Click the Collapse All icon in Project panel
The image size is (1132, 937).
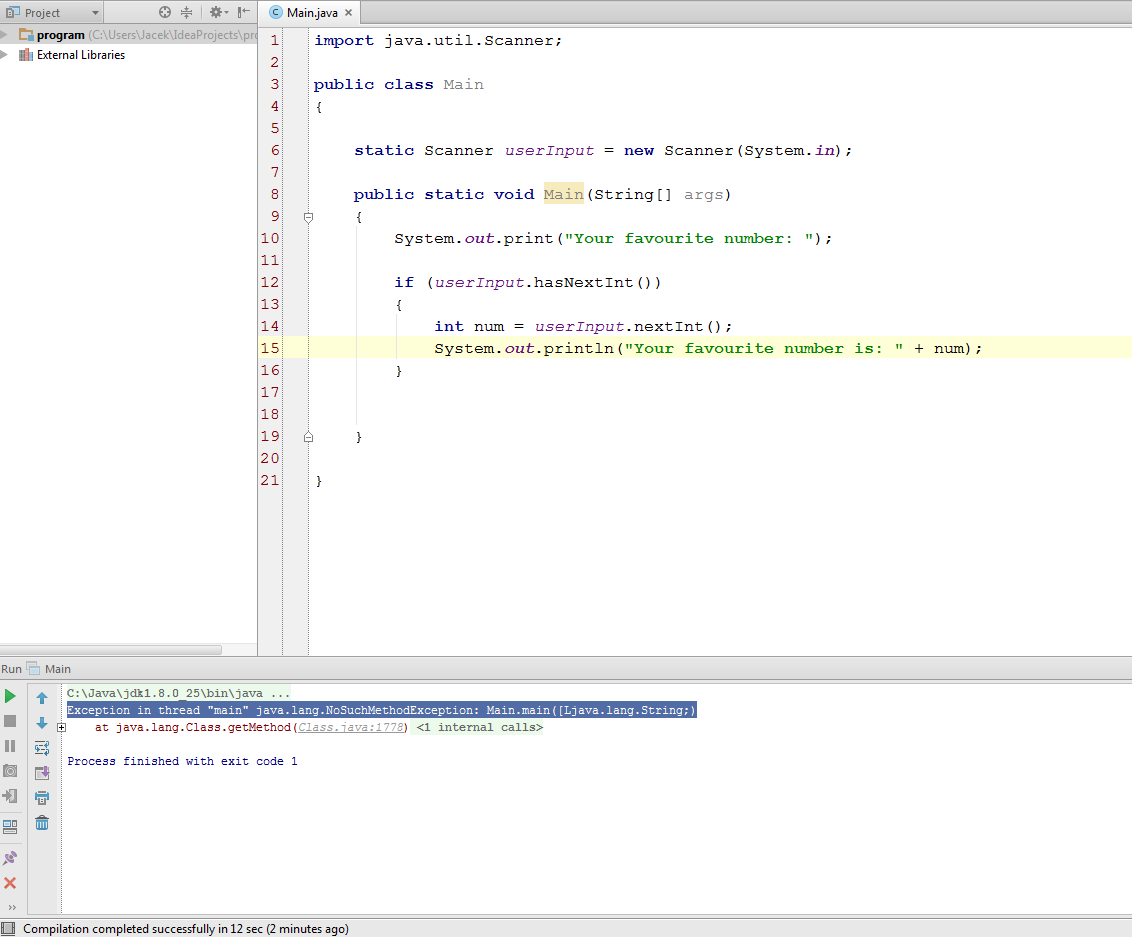(187, 13)
